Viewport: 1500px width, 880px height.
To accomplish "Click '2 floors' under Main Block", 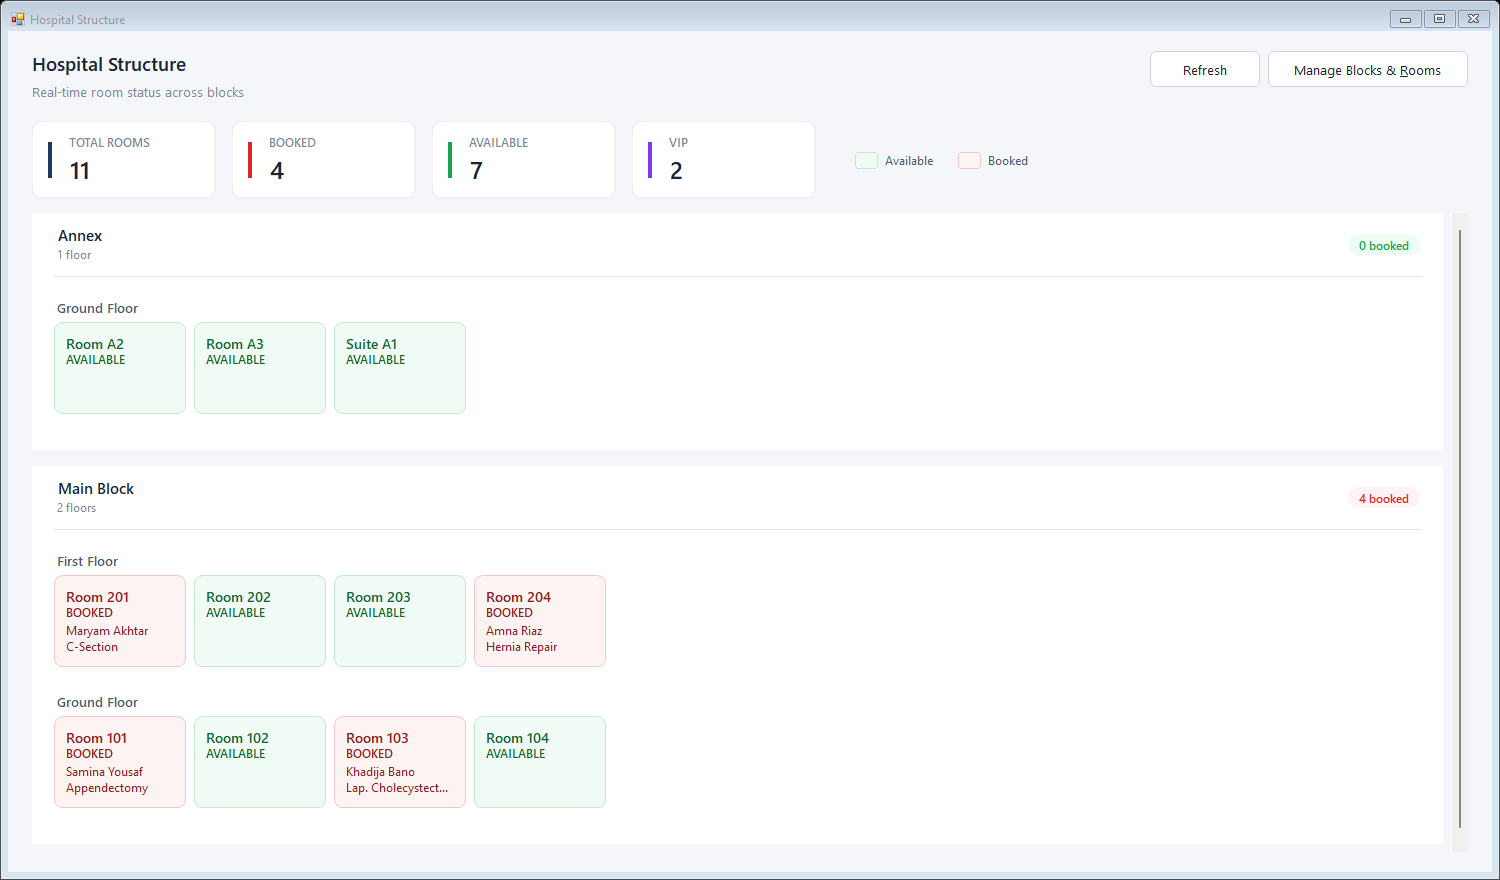I will tap(77, 508).
